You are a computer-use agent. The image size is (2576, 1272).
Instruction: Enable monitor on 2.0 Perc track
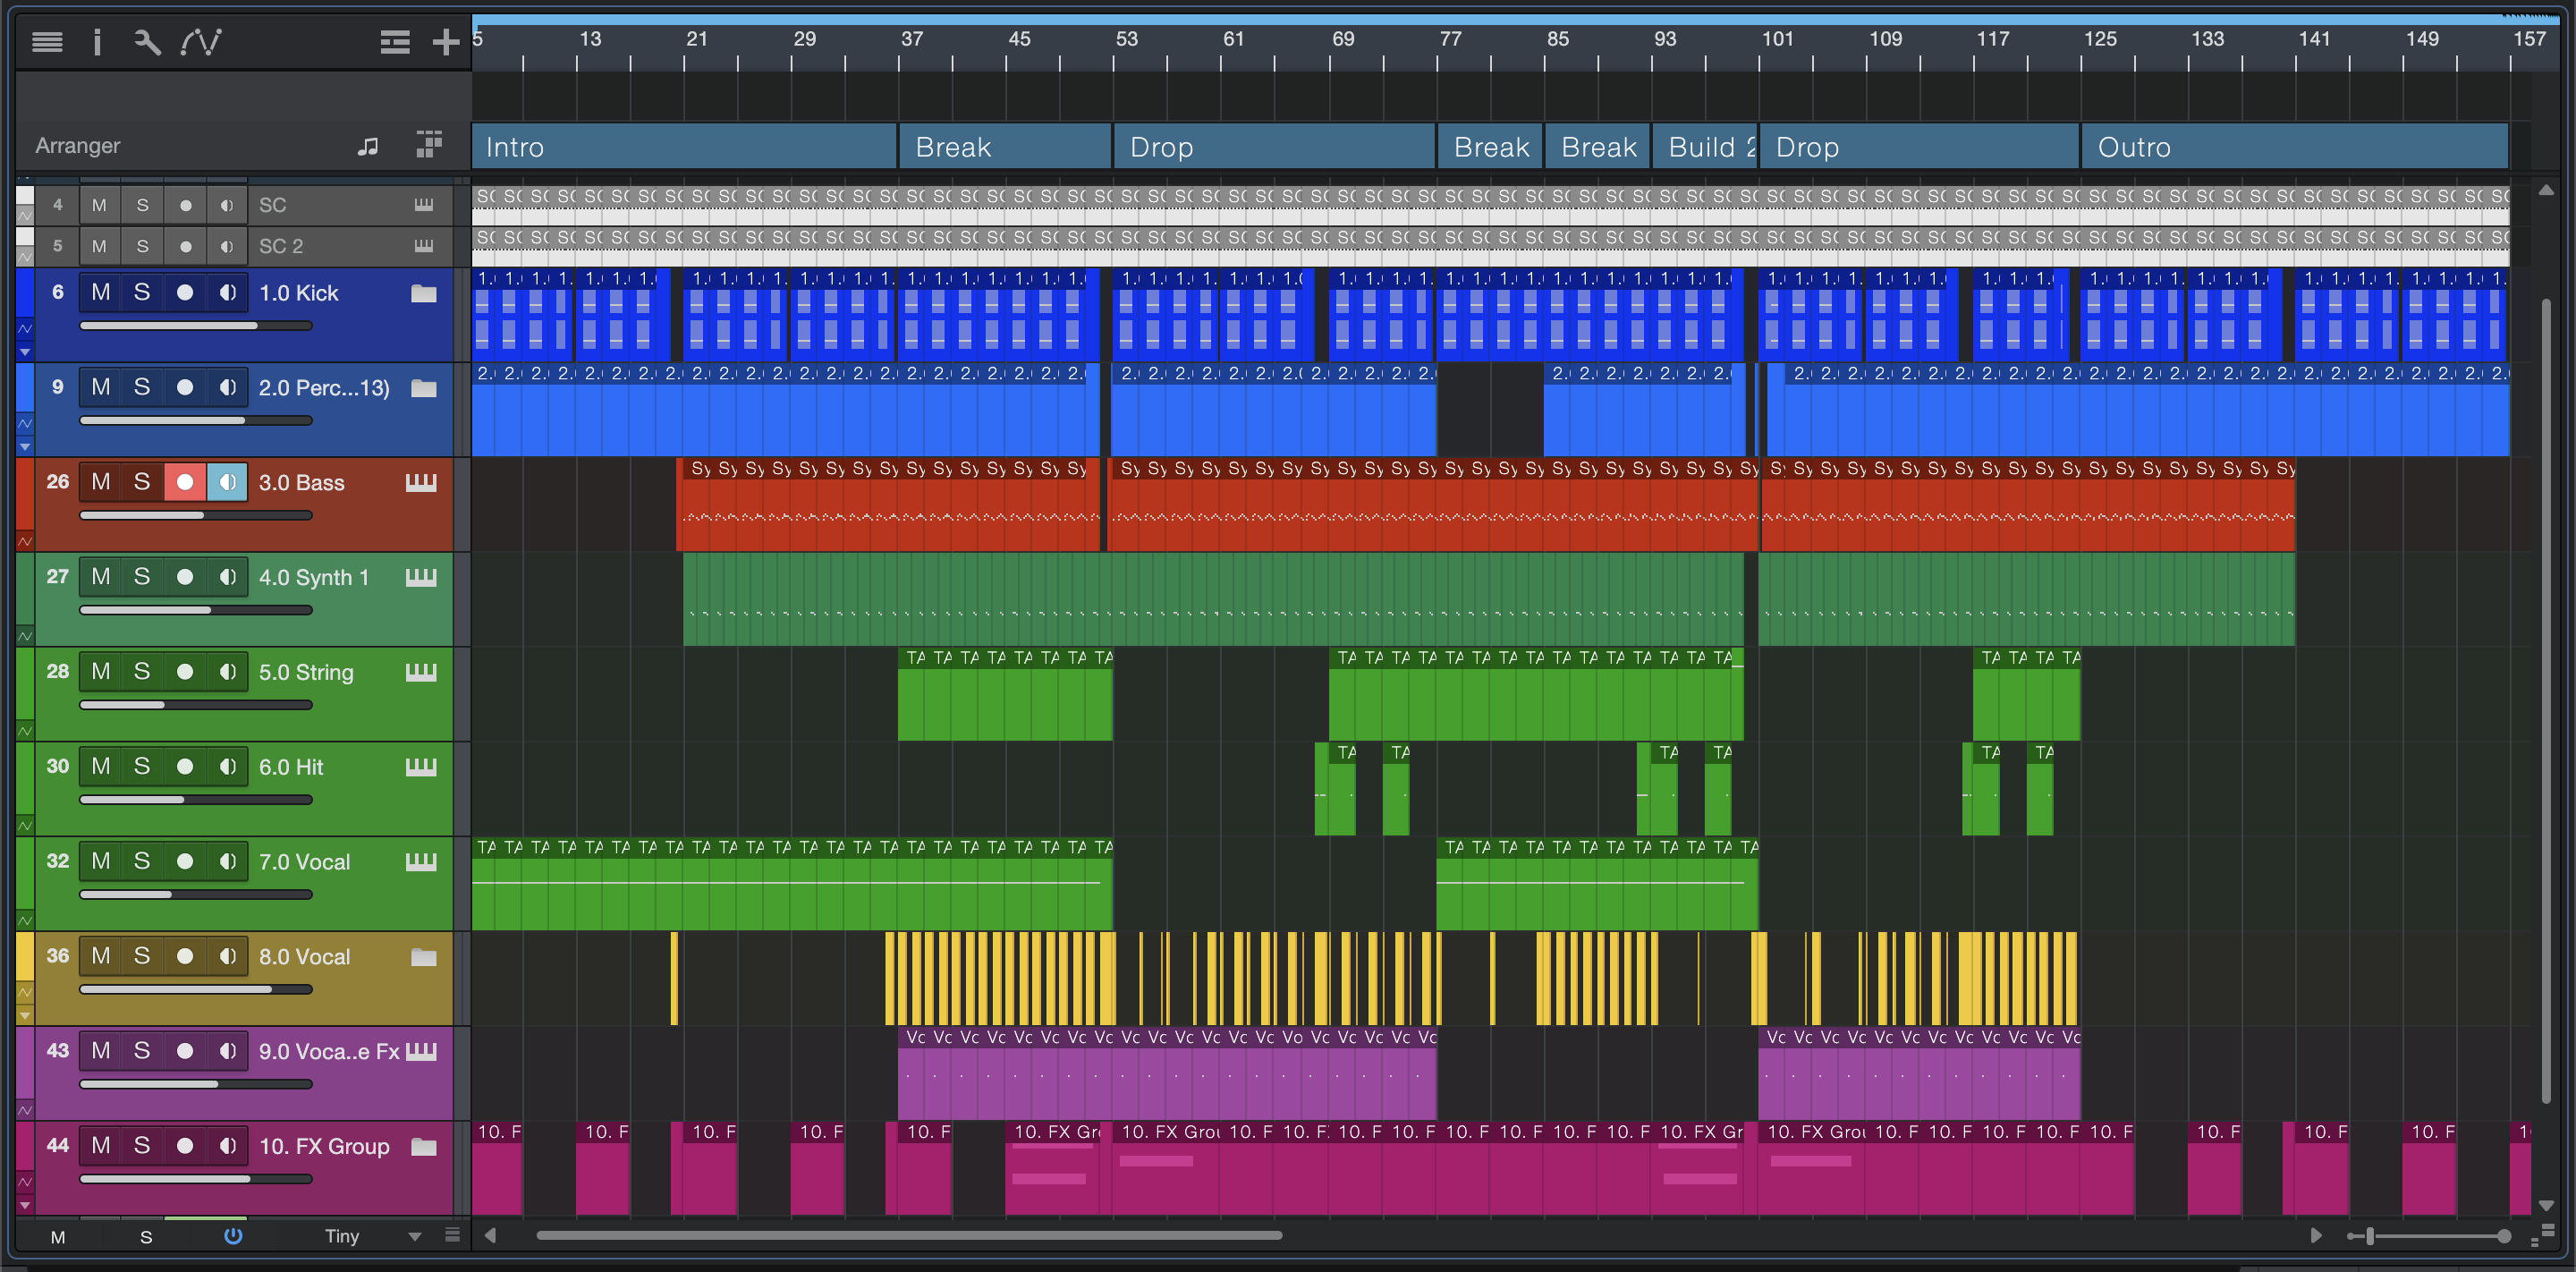[228, 387]
